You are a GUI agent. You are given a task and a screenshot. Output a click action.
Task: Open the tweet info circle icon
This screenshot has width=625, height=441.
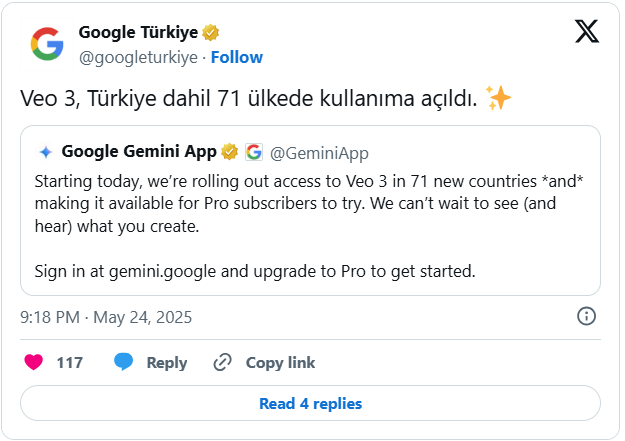[586, 316]
